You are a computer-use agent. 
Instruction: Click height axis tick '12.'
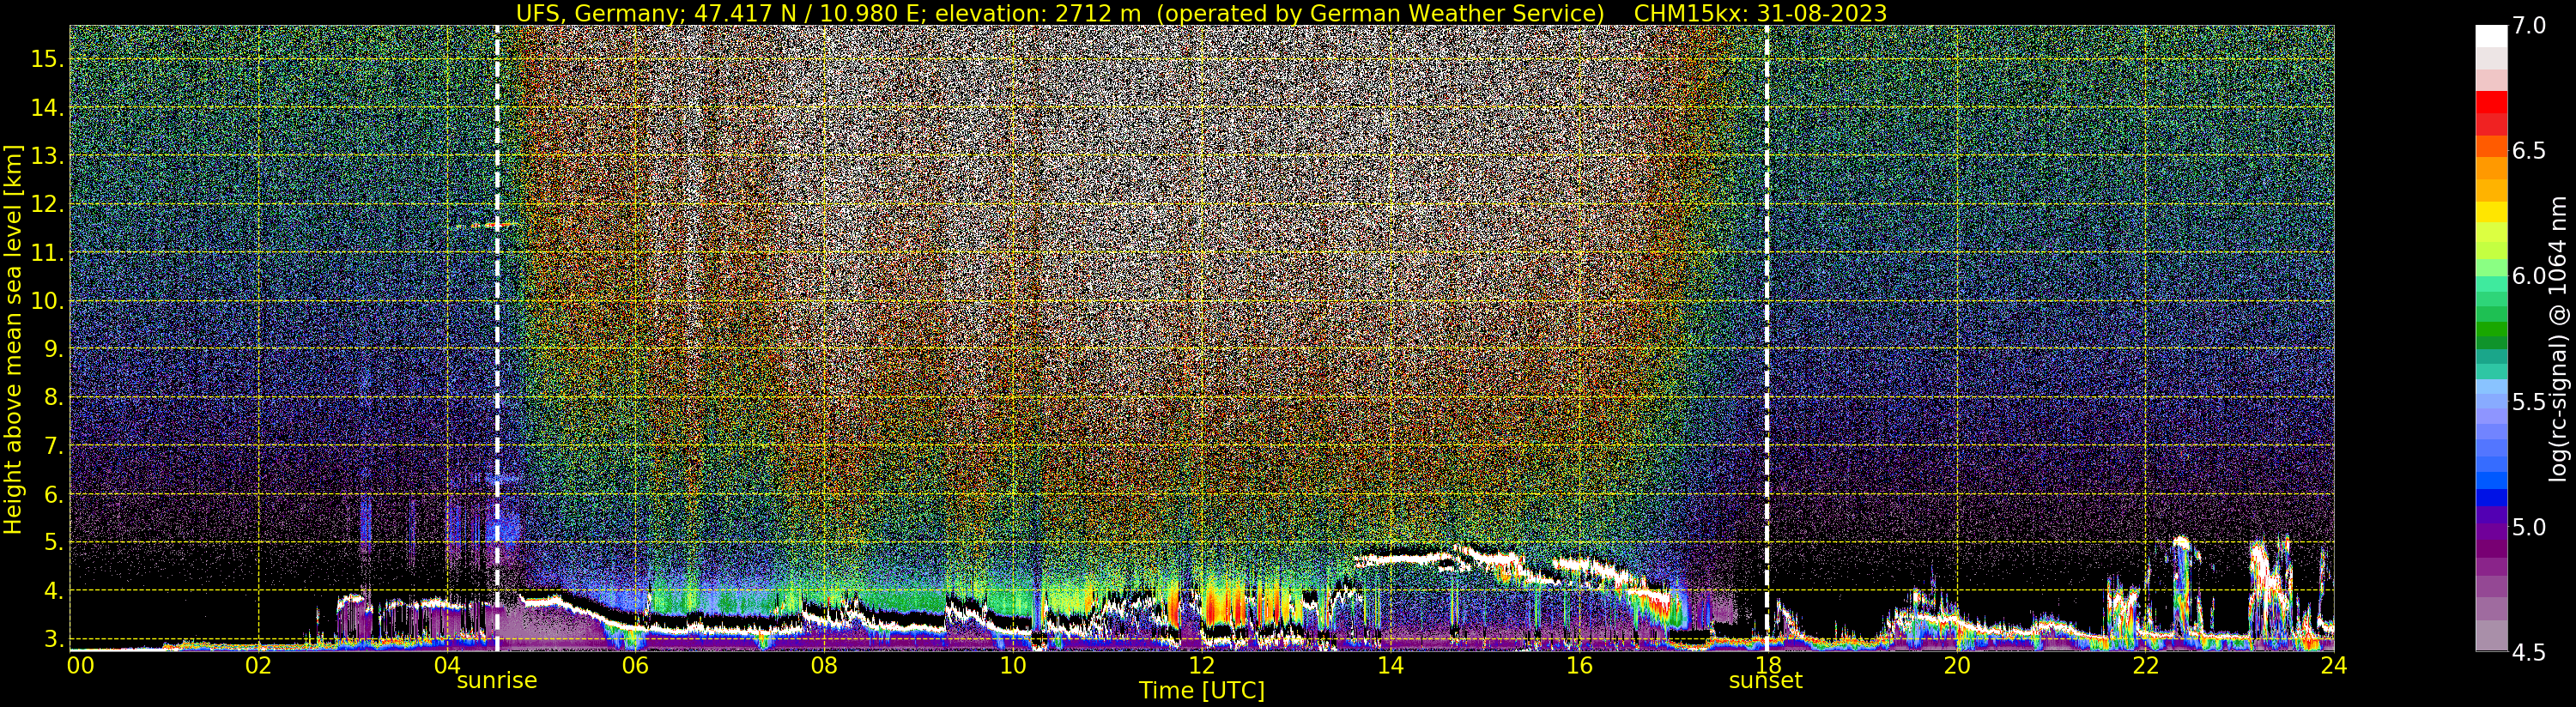tap(47, 204)
